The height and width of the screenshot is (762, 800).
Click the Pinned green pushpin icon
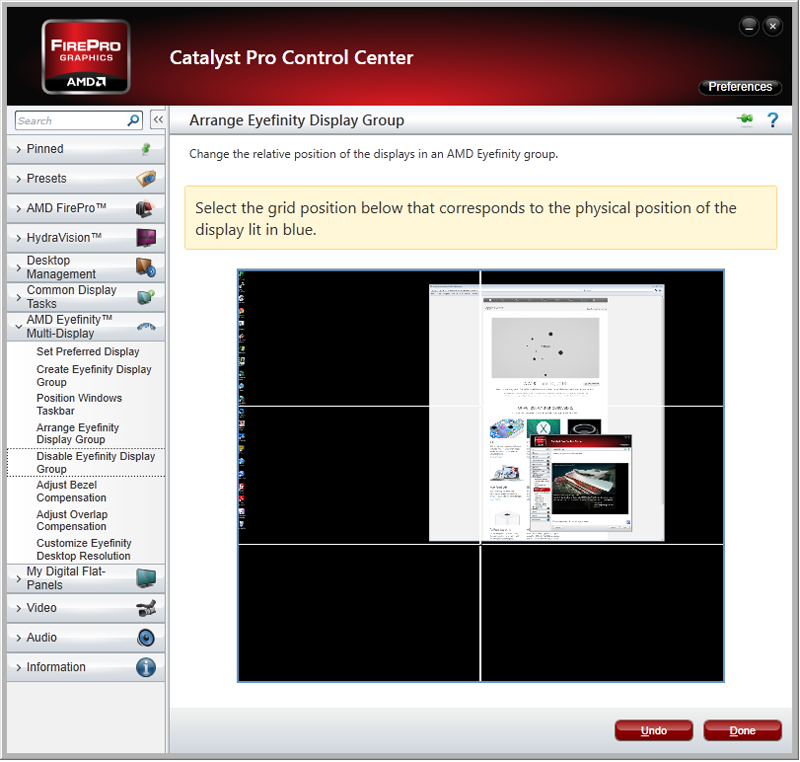point(146,149)
